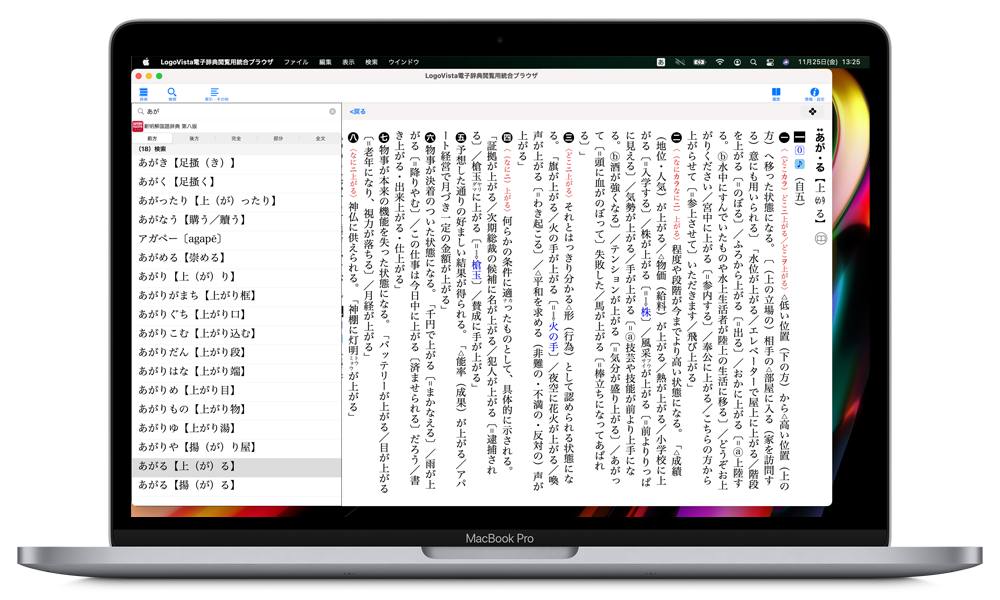The width and height of the screenshot is (1000, 600).
Task: Click the four-arrow expand view icon
Action: [813, 111]
